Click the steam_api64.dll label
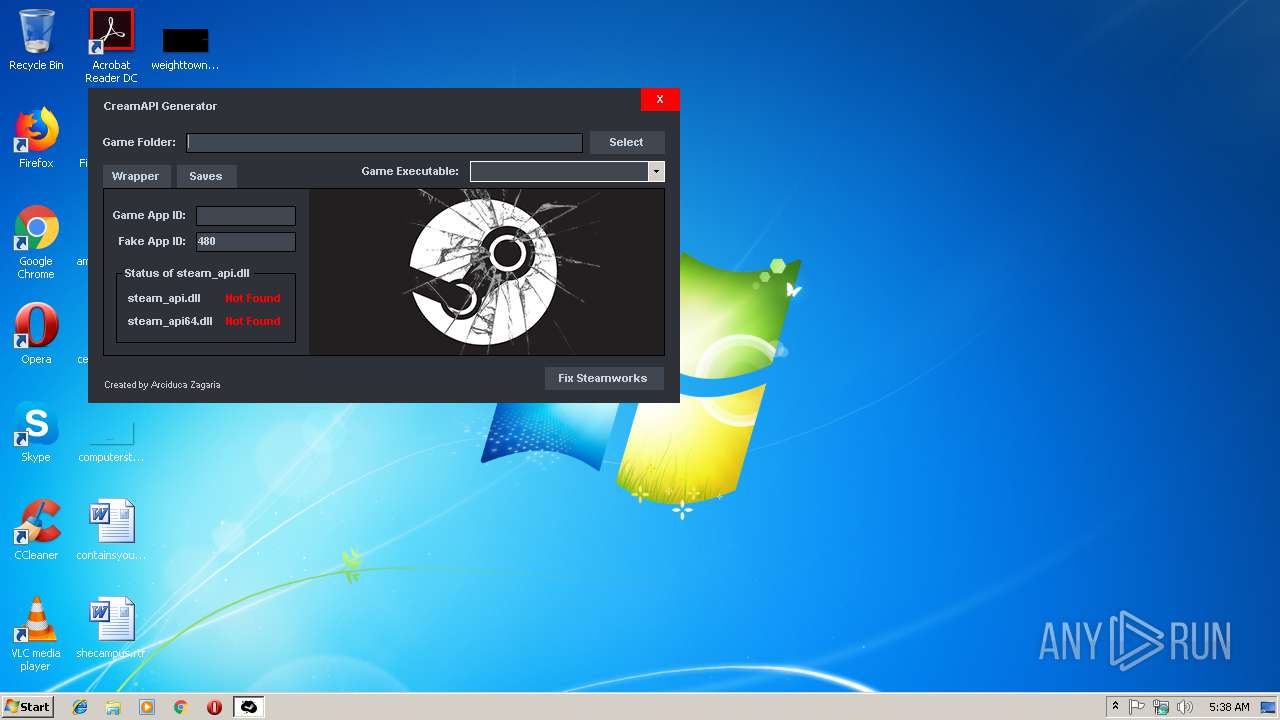The image size is (1280, 720). pyautogui.click(x=170, y=321)
